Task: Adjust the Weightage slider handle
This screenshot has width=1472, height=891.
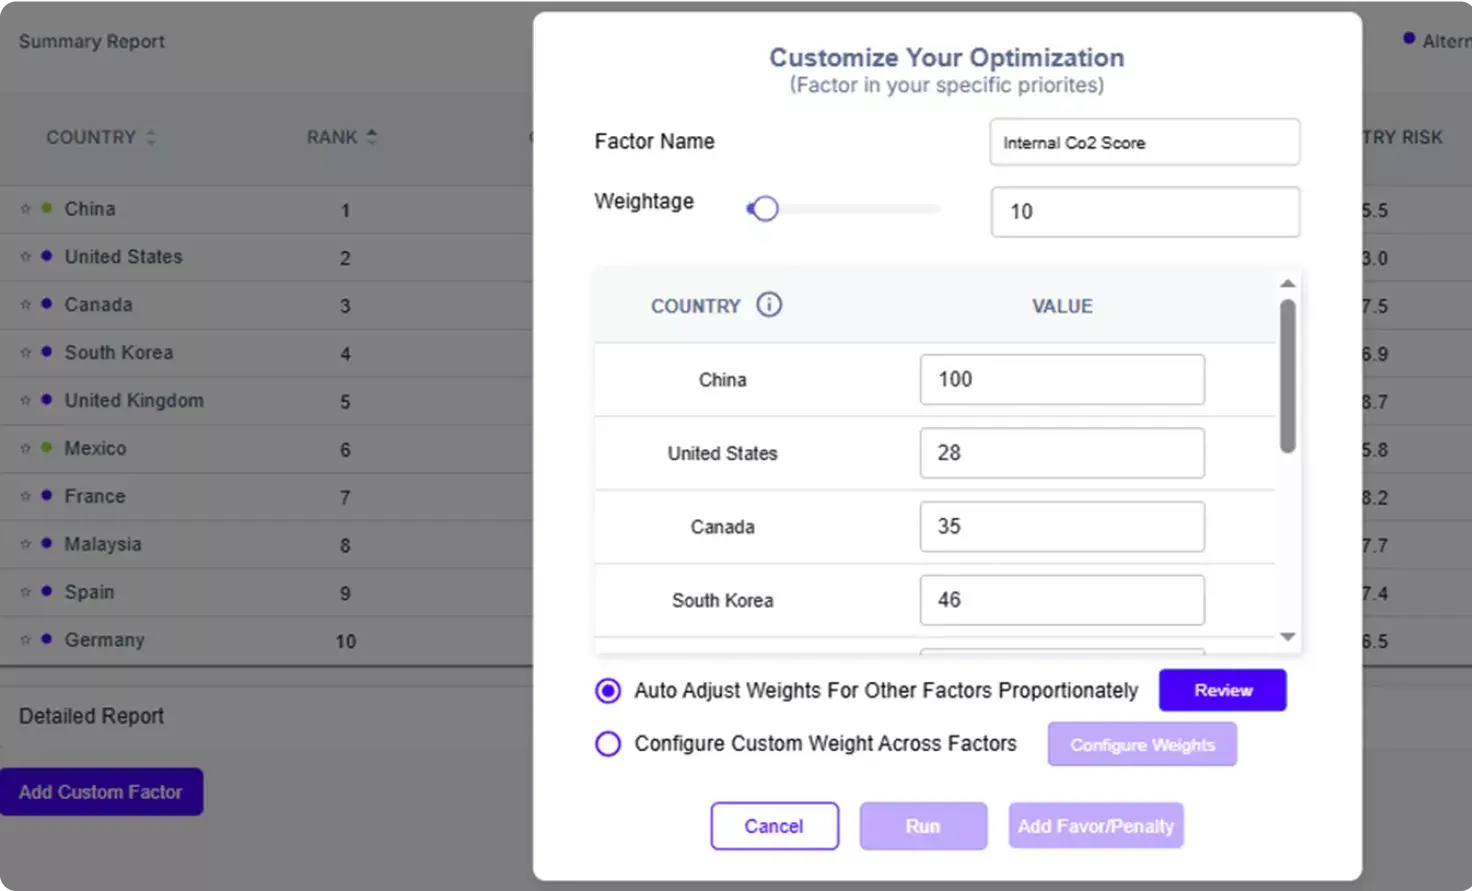Action: [x=764, y=209]
